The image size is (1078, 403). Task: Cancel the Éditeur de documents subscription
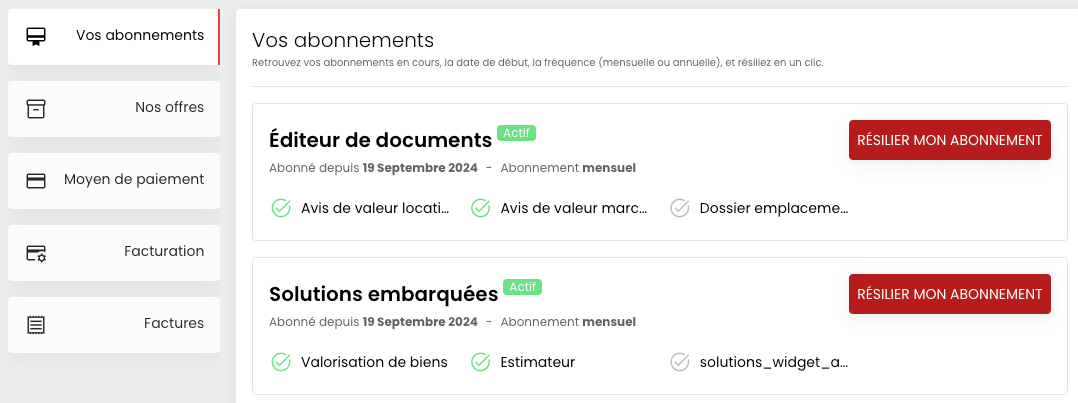tap(949, 140)
